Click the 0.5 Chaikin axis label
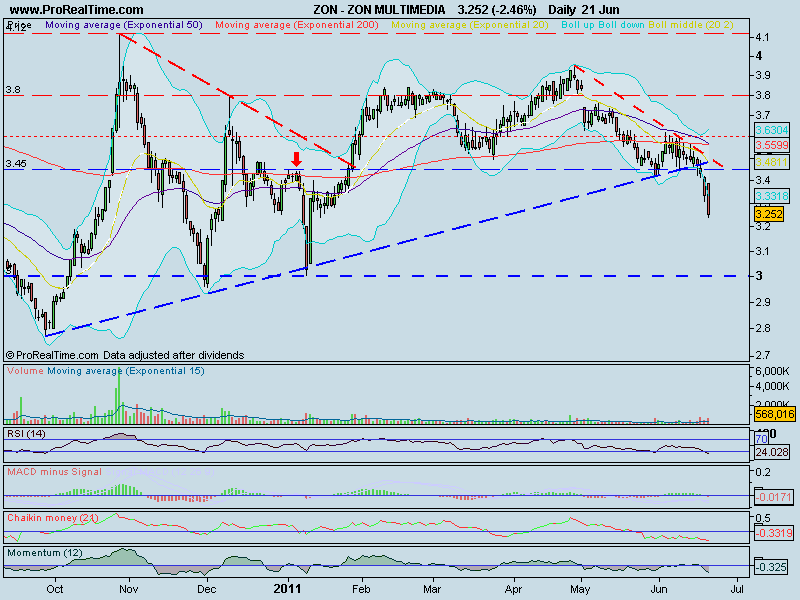 click(x=763, y=518)
